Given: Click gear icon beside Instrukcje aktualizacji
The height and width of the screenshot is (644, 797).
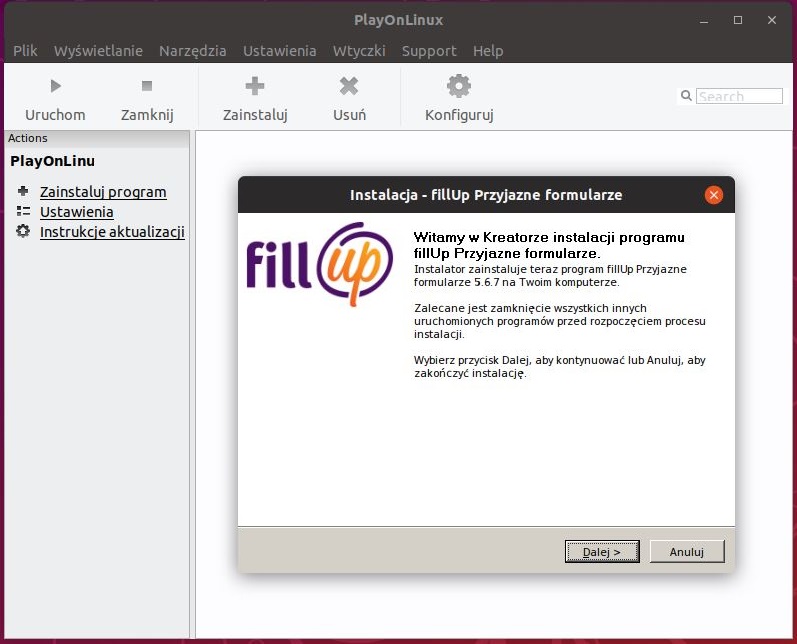Looking at the screenshot, I should 23,231.
